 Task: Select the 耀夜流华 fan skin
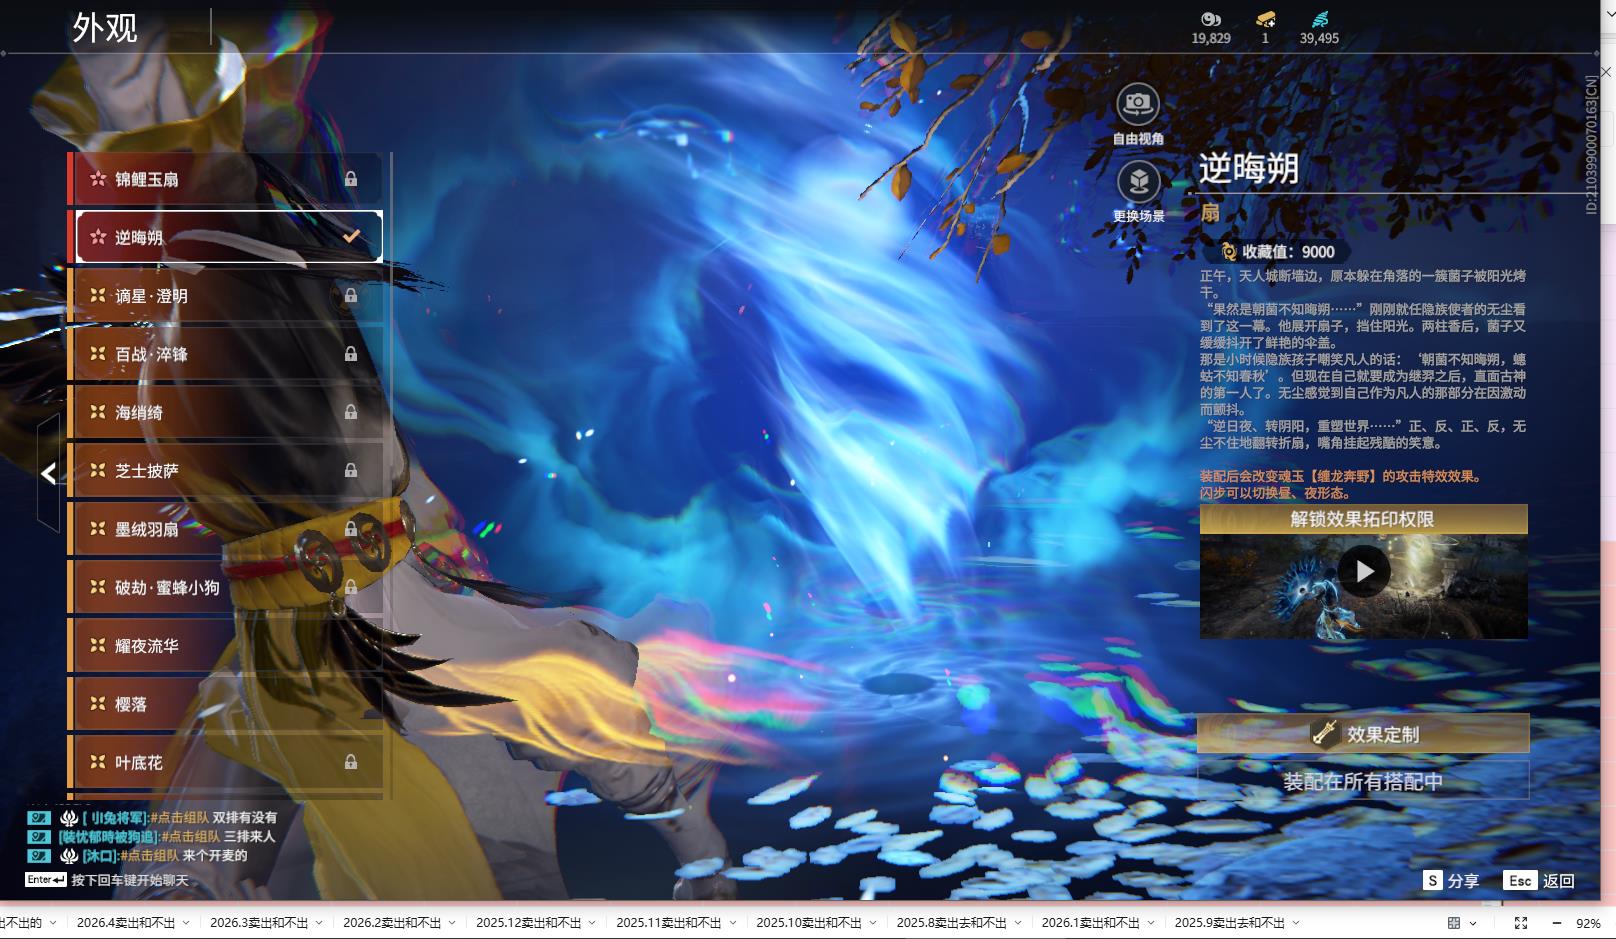tap(226, 646)
